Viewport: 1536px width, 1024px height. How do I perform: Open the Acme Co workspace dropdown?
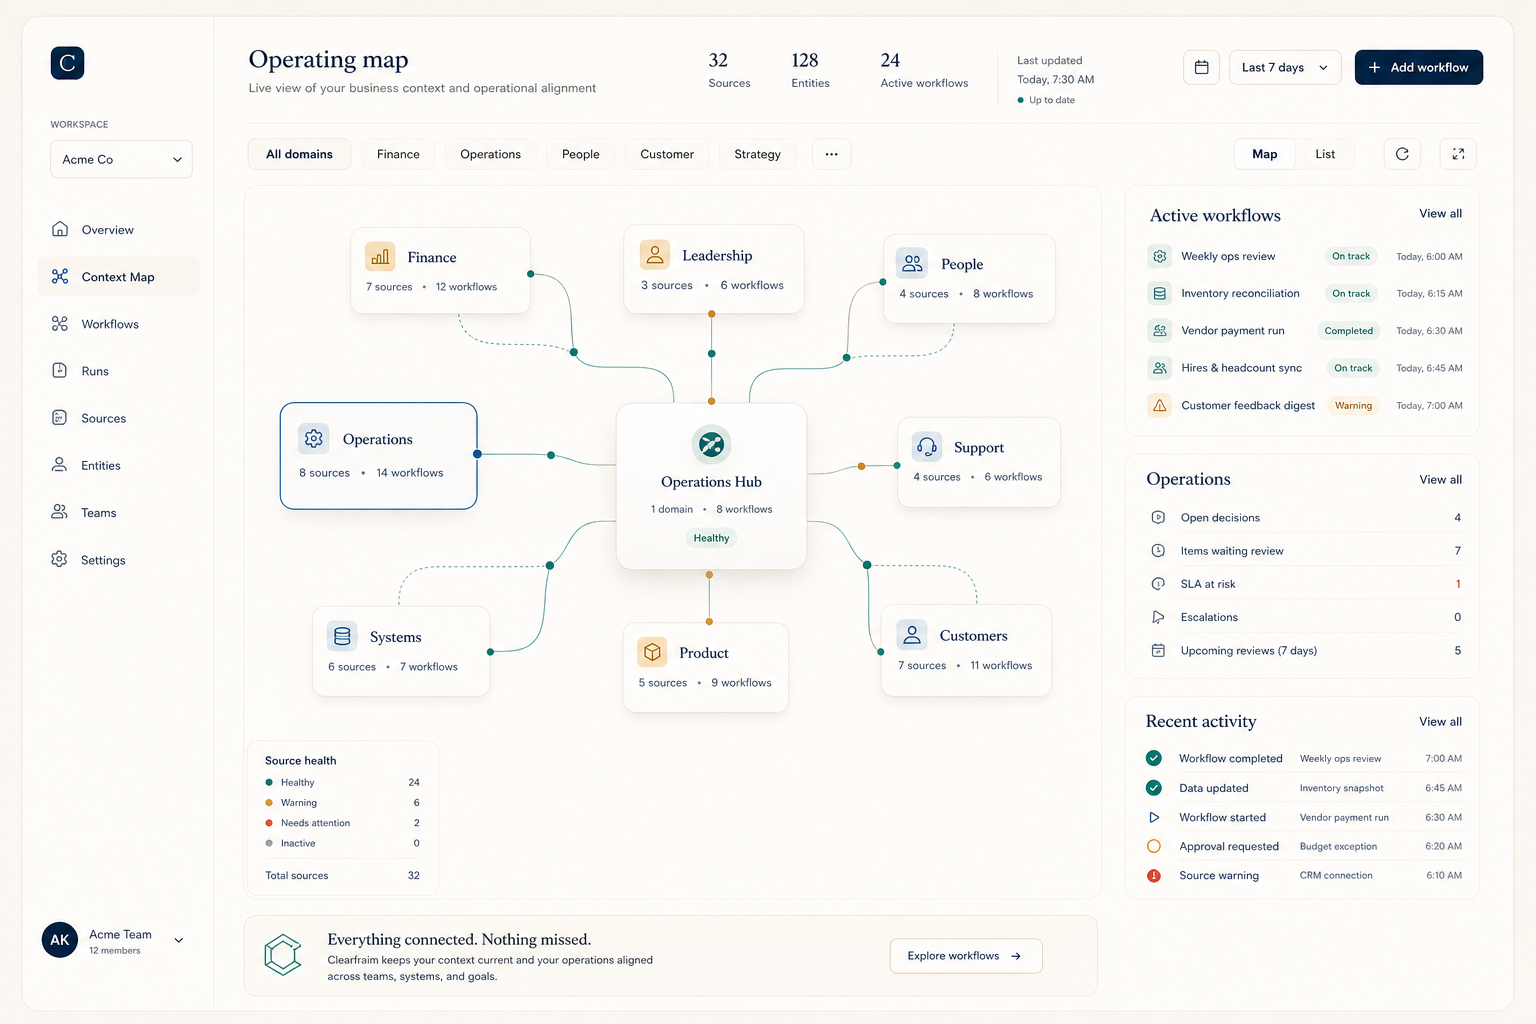click(121, 159)
